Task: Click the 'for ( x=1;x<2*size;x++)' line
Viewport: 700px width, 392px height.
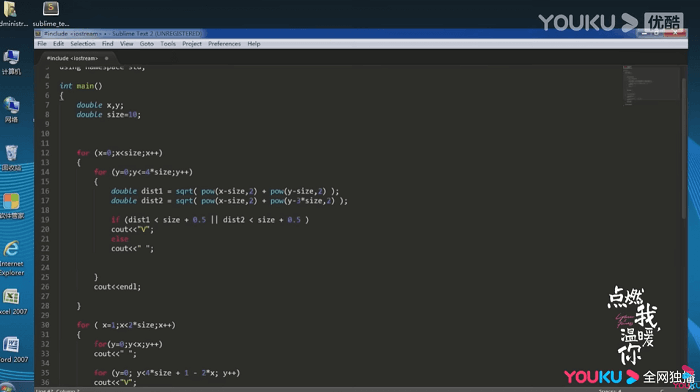Action: tap(126, 325)
